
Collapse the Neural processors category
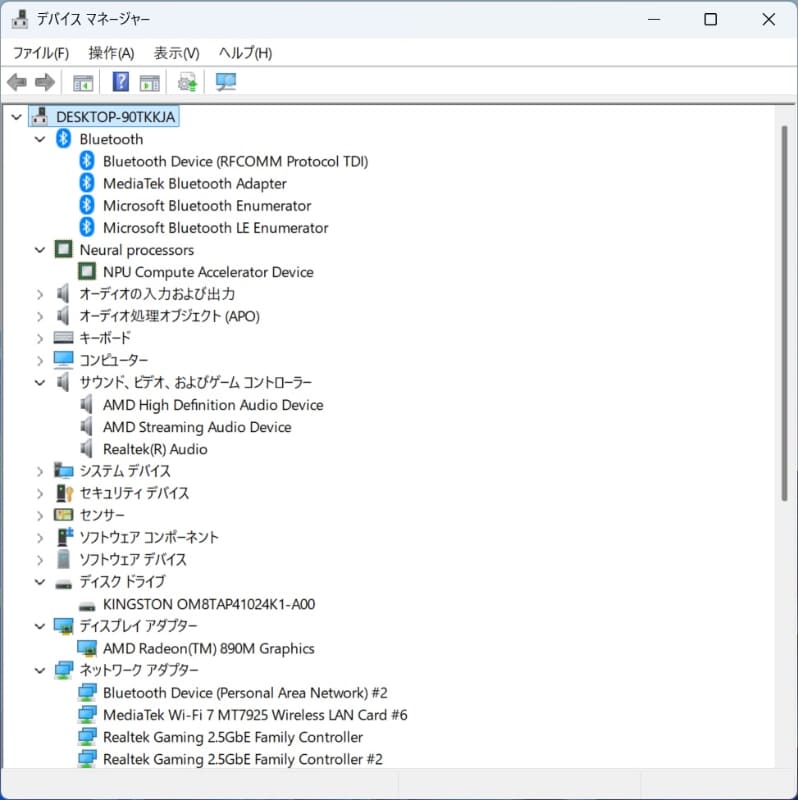tap(40, 250)
